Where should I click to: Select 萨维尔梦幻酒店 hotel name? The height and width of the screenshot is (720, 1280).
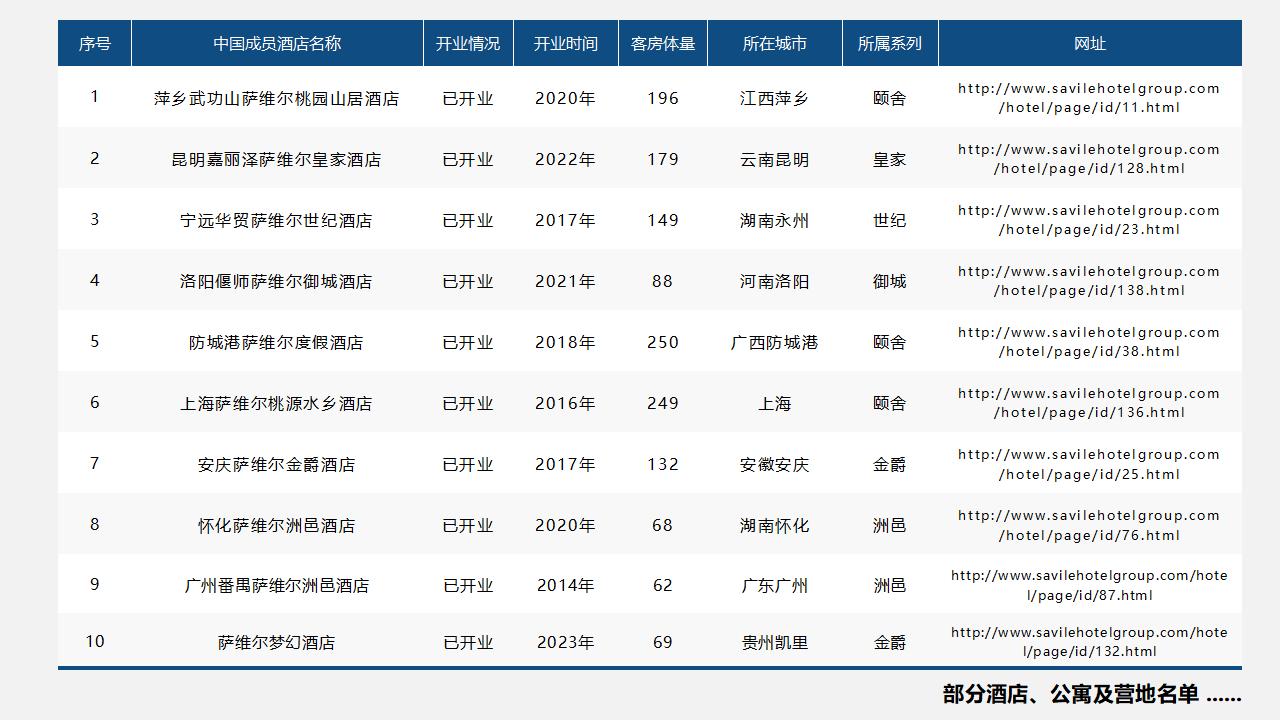tap(276, 643)
